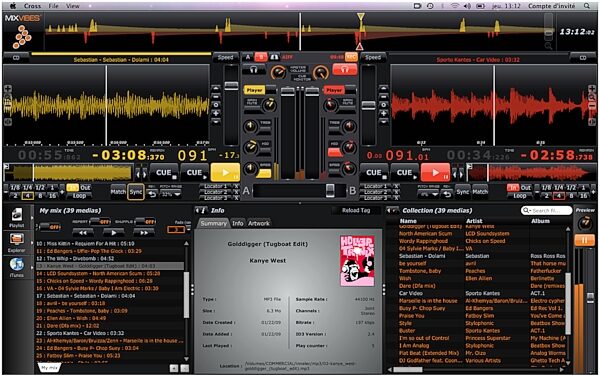Open deck B pitch range dropdown
600x375 pixels.
click(x=429, y=194)
